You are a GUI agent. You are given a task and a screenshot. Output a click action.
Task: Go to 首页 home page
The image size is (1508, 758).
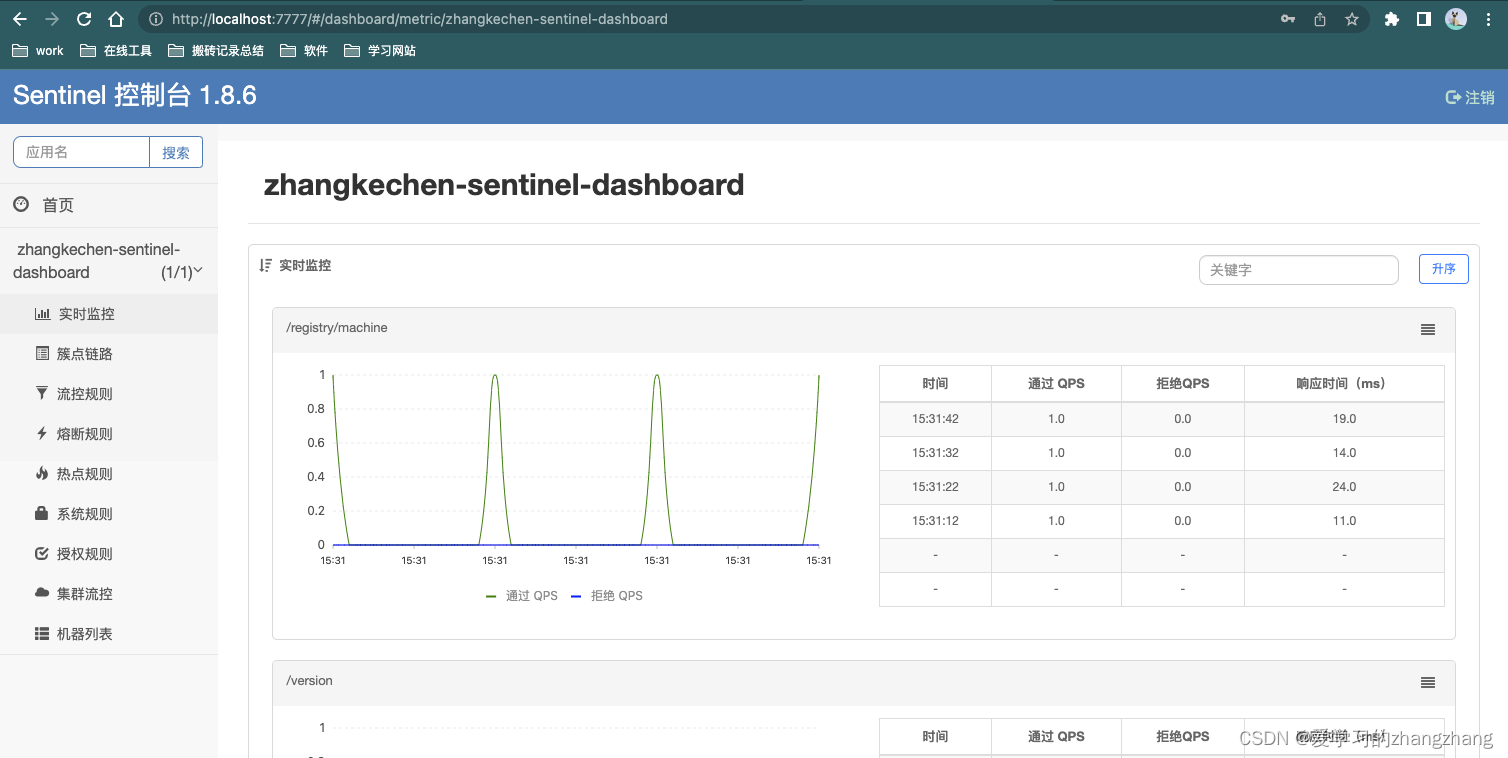point(57,204)
